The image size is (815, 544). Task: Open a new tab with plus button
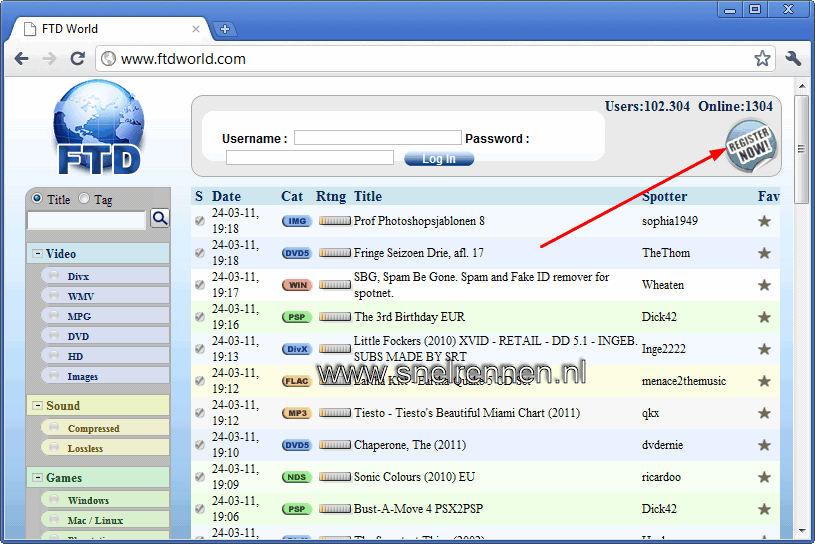coord(225,29)
